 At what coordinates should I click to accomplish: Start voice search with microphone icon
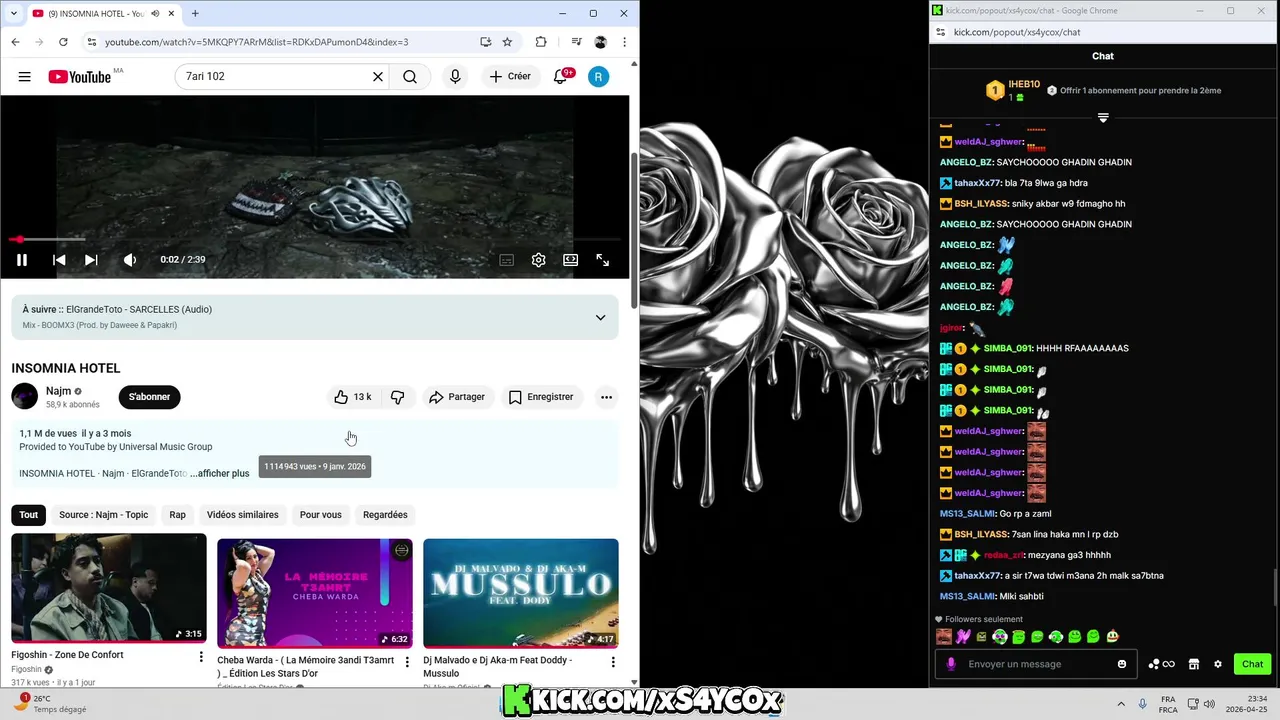[x=455, y=77]
